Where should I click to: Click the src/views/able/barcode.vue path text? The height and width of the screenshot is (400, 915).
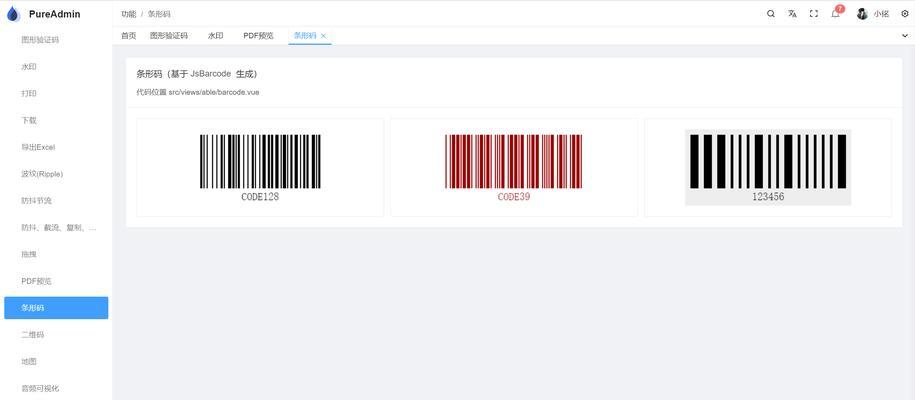[214, 92]
